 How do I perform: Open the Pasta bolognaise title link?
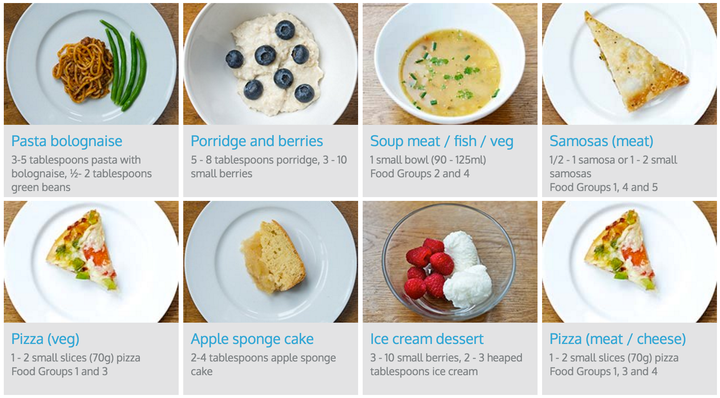67,141
